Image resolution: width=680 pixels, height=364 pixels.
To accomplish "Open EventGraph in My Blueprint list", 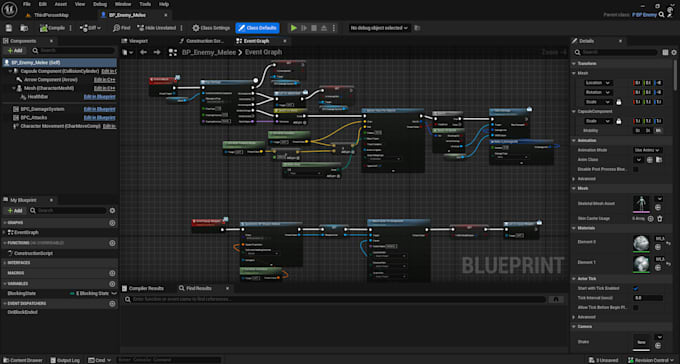I will pos(26,233).
